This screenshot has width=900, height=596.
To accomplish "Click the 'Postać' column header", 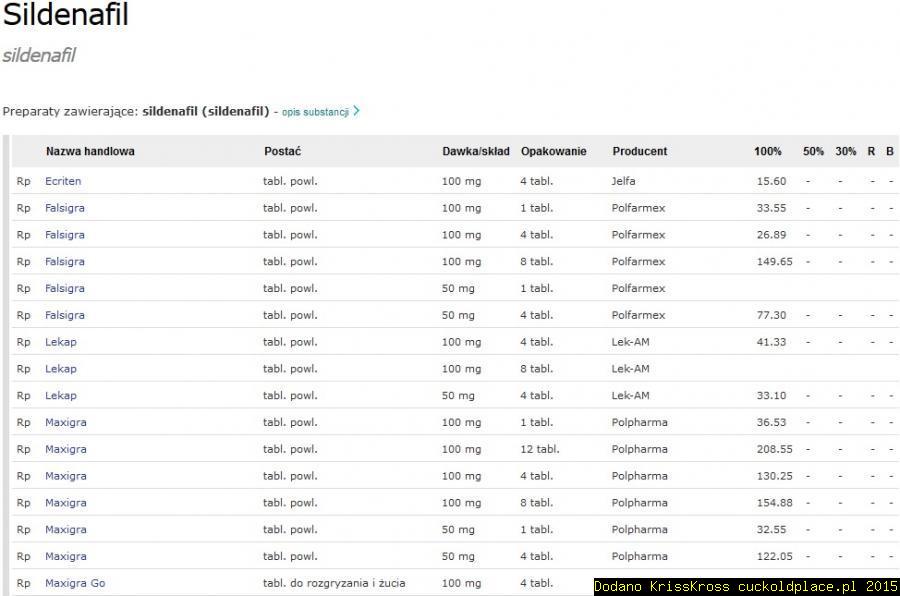I will coord(282,151).
